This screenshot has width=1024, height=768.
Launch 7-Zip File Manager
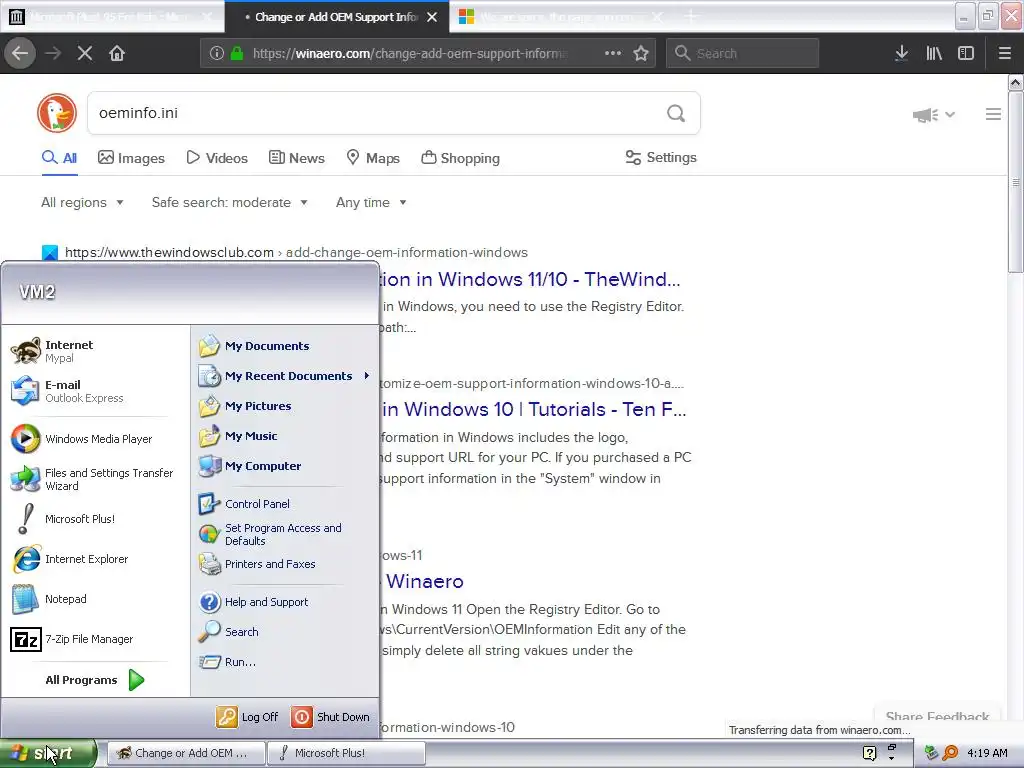tap(72, 639)
